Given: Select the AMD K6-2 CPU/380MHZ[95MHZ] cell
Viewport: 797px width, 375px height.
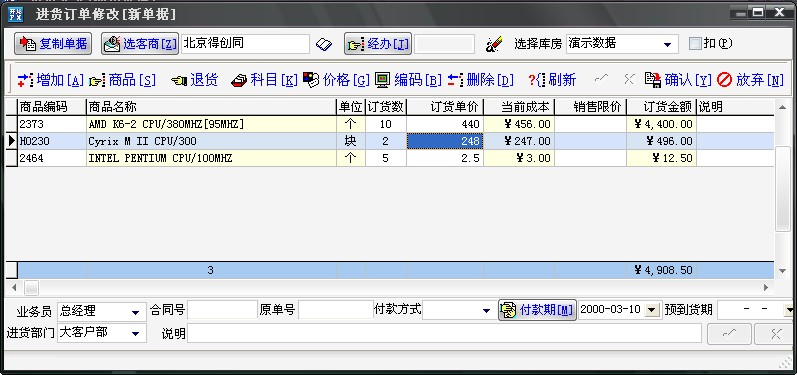Looking at the screenshot, I should coord(211,124).
